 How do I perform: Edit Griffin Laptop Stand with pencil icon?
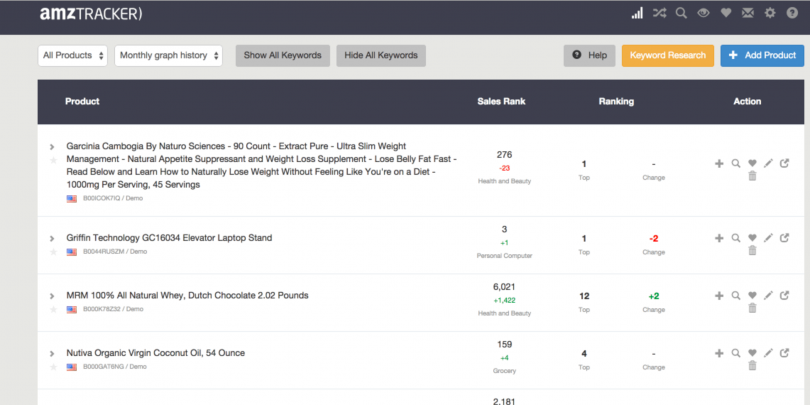768,238
